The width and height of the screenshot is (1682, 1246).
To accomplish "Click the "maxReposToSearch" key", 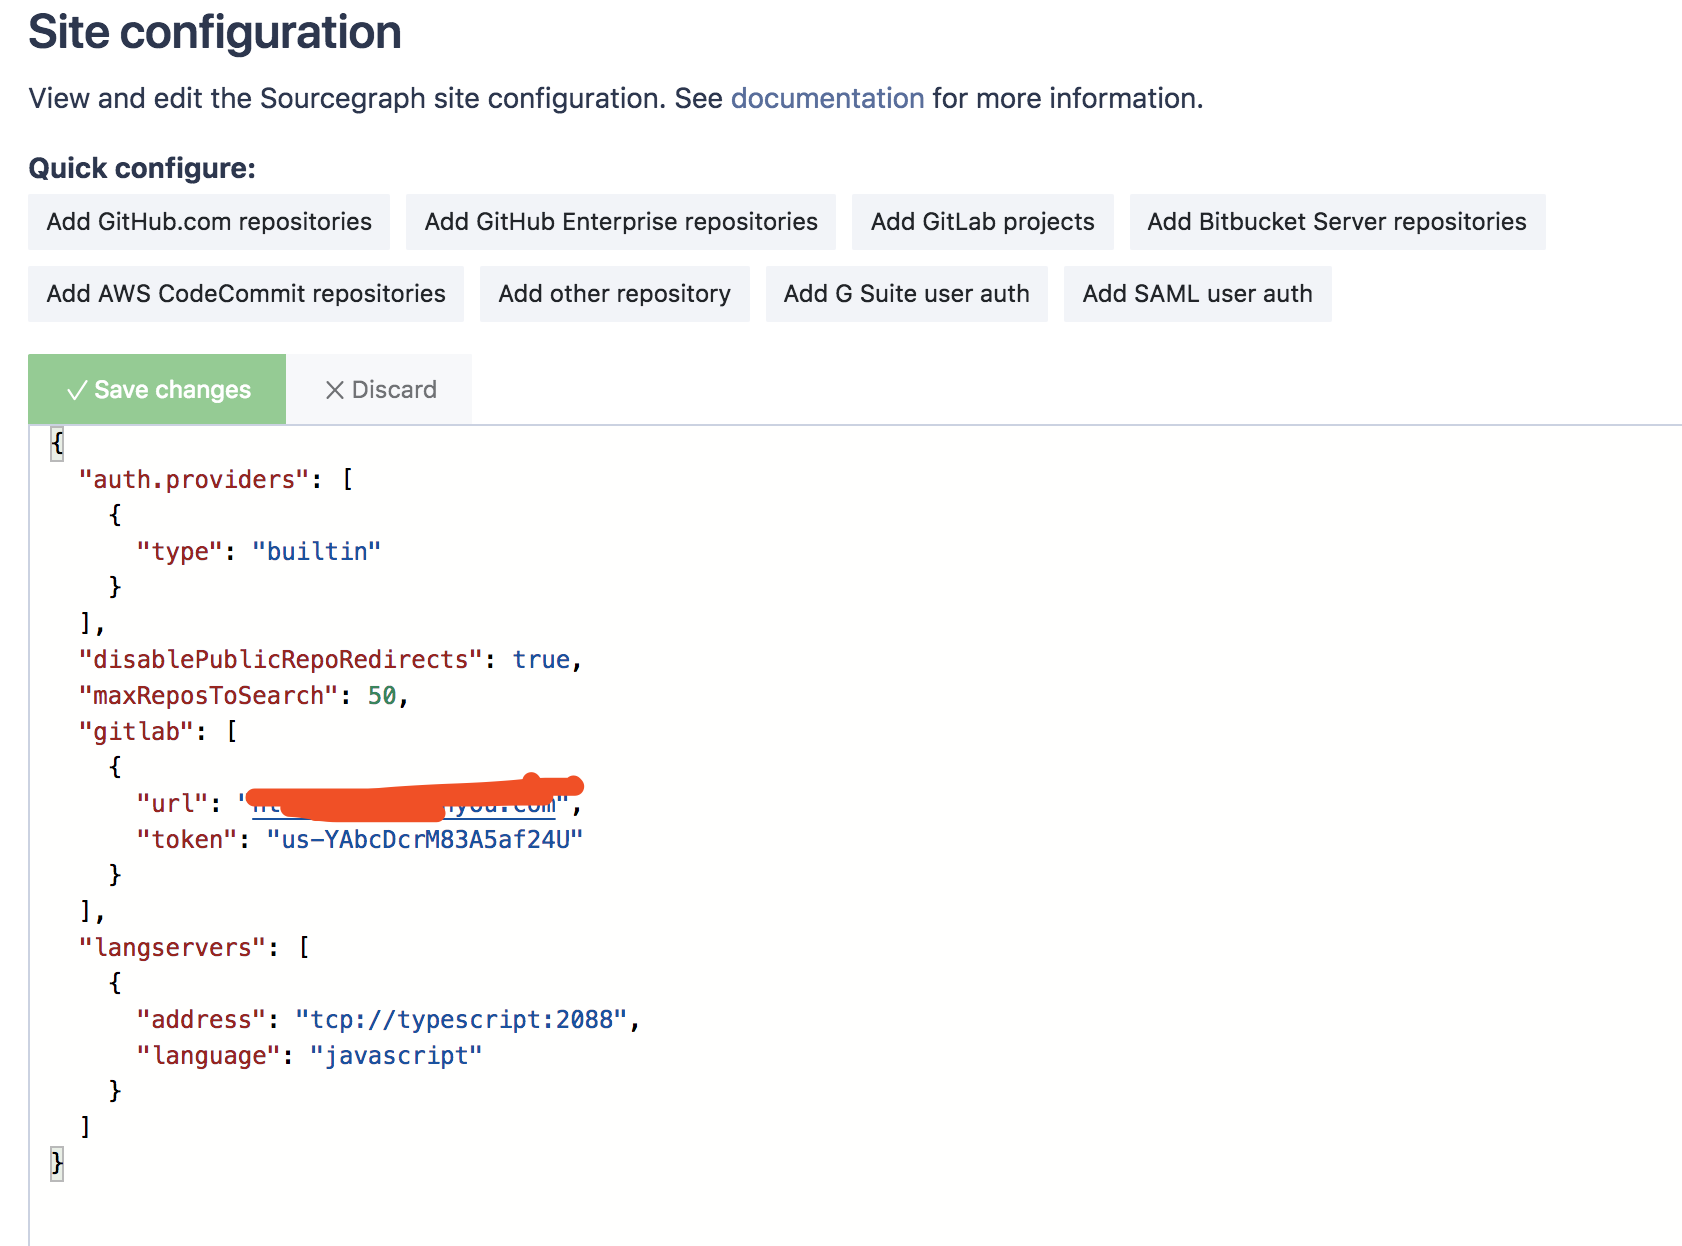I will coord(209,696).
